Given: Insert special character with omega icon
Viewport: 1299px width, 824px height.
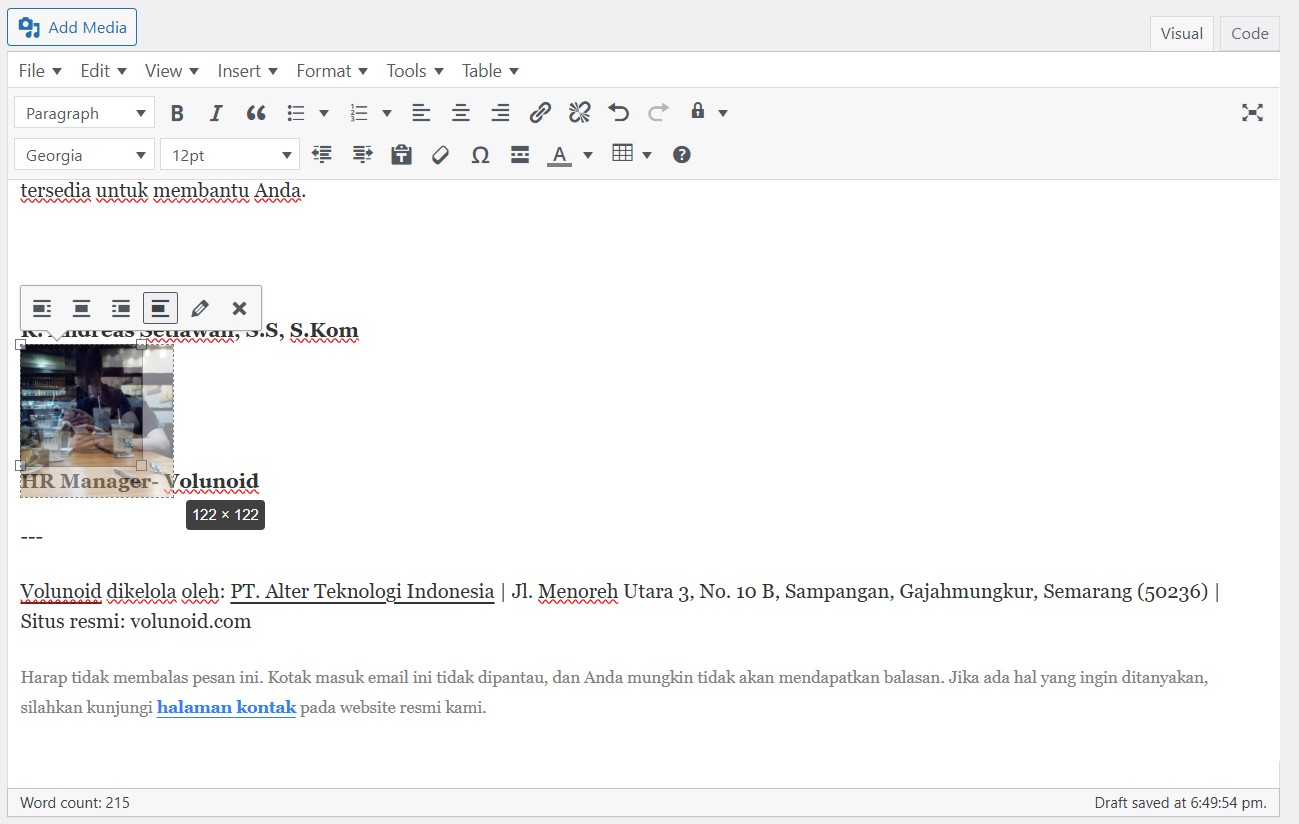Looking at the screenshot, I should [480, 155].
